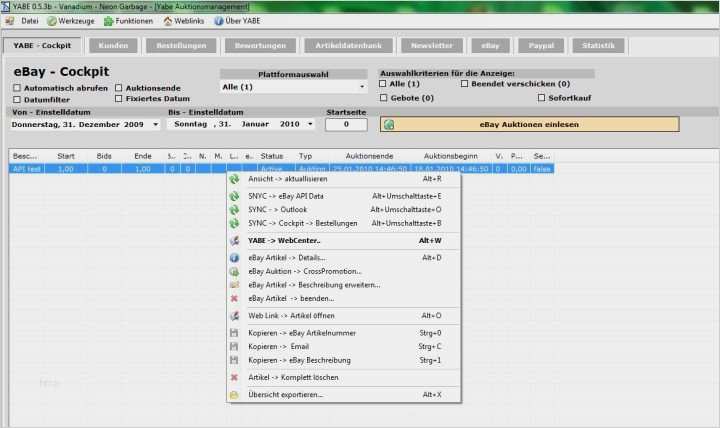720x428 pixels.
Task: Toggle the Datumfilter checkbox
Action: [x=17, y=100]
